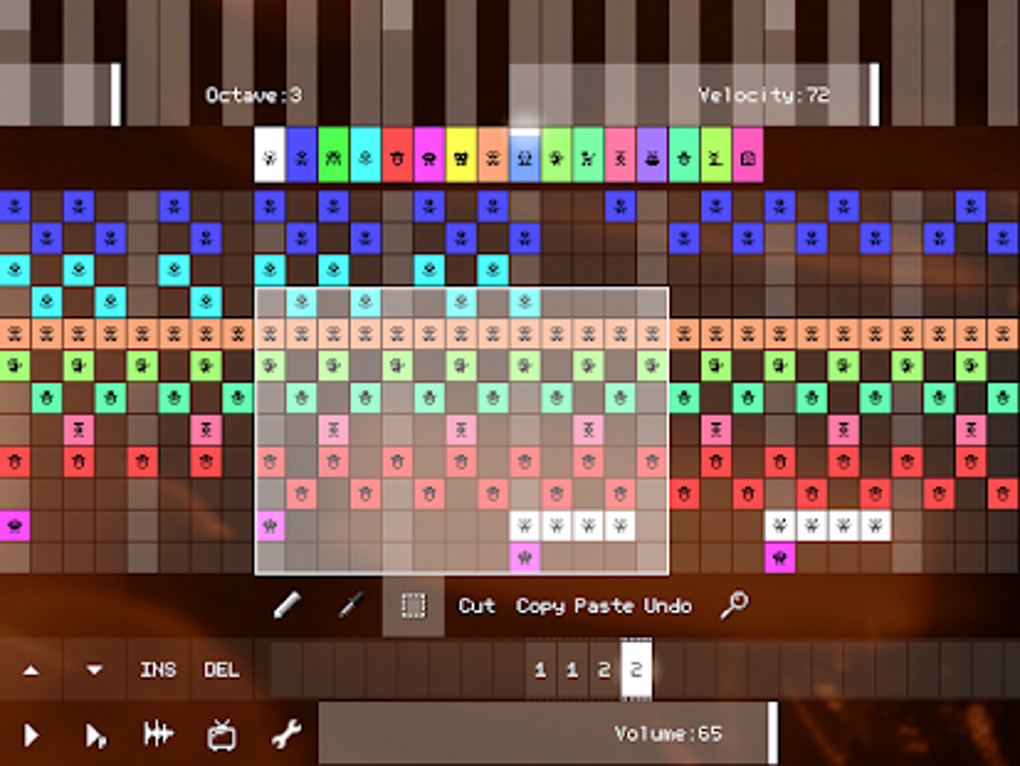The height and width of the screenshot is (766, 1020).
Task: Expand patterns with the up arrow
Action: tap(32, 670)
